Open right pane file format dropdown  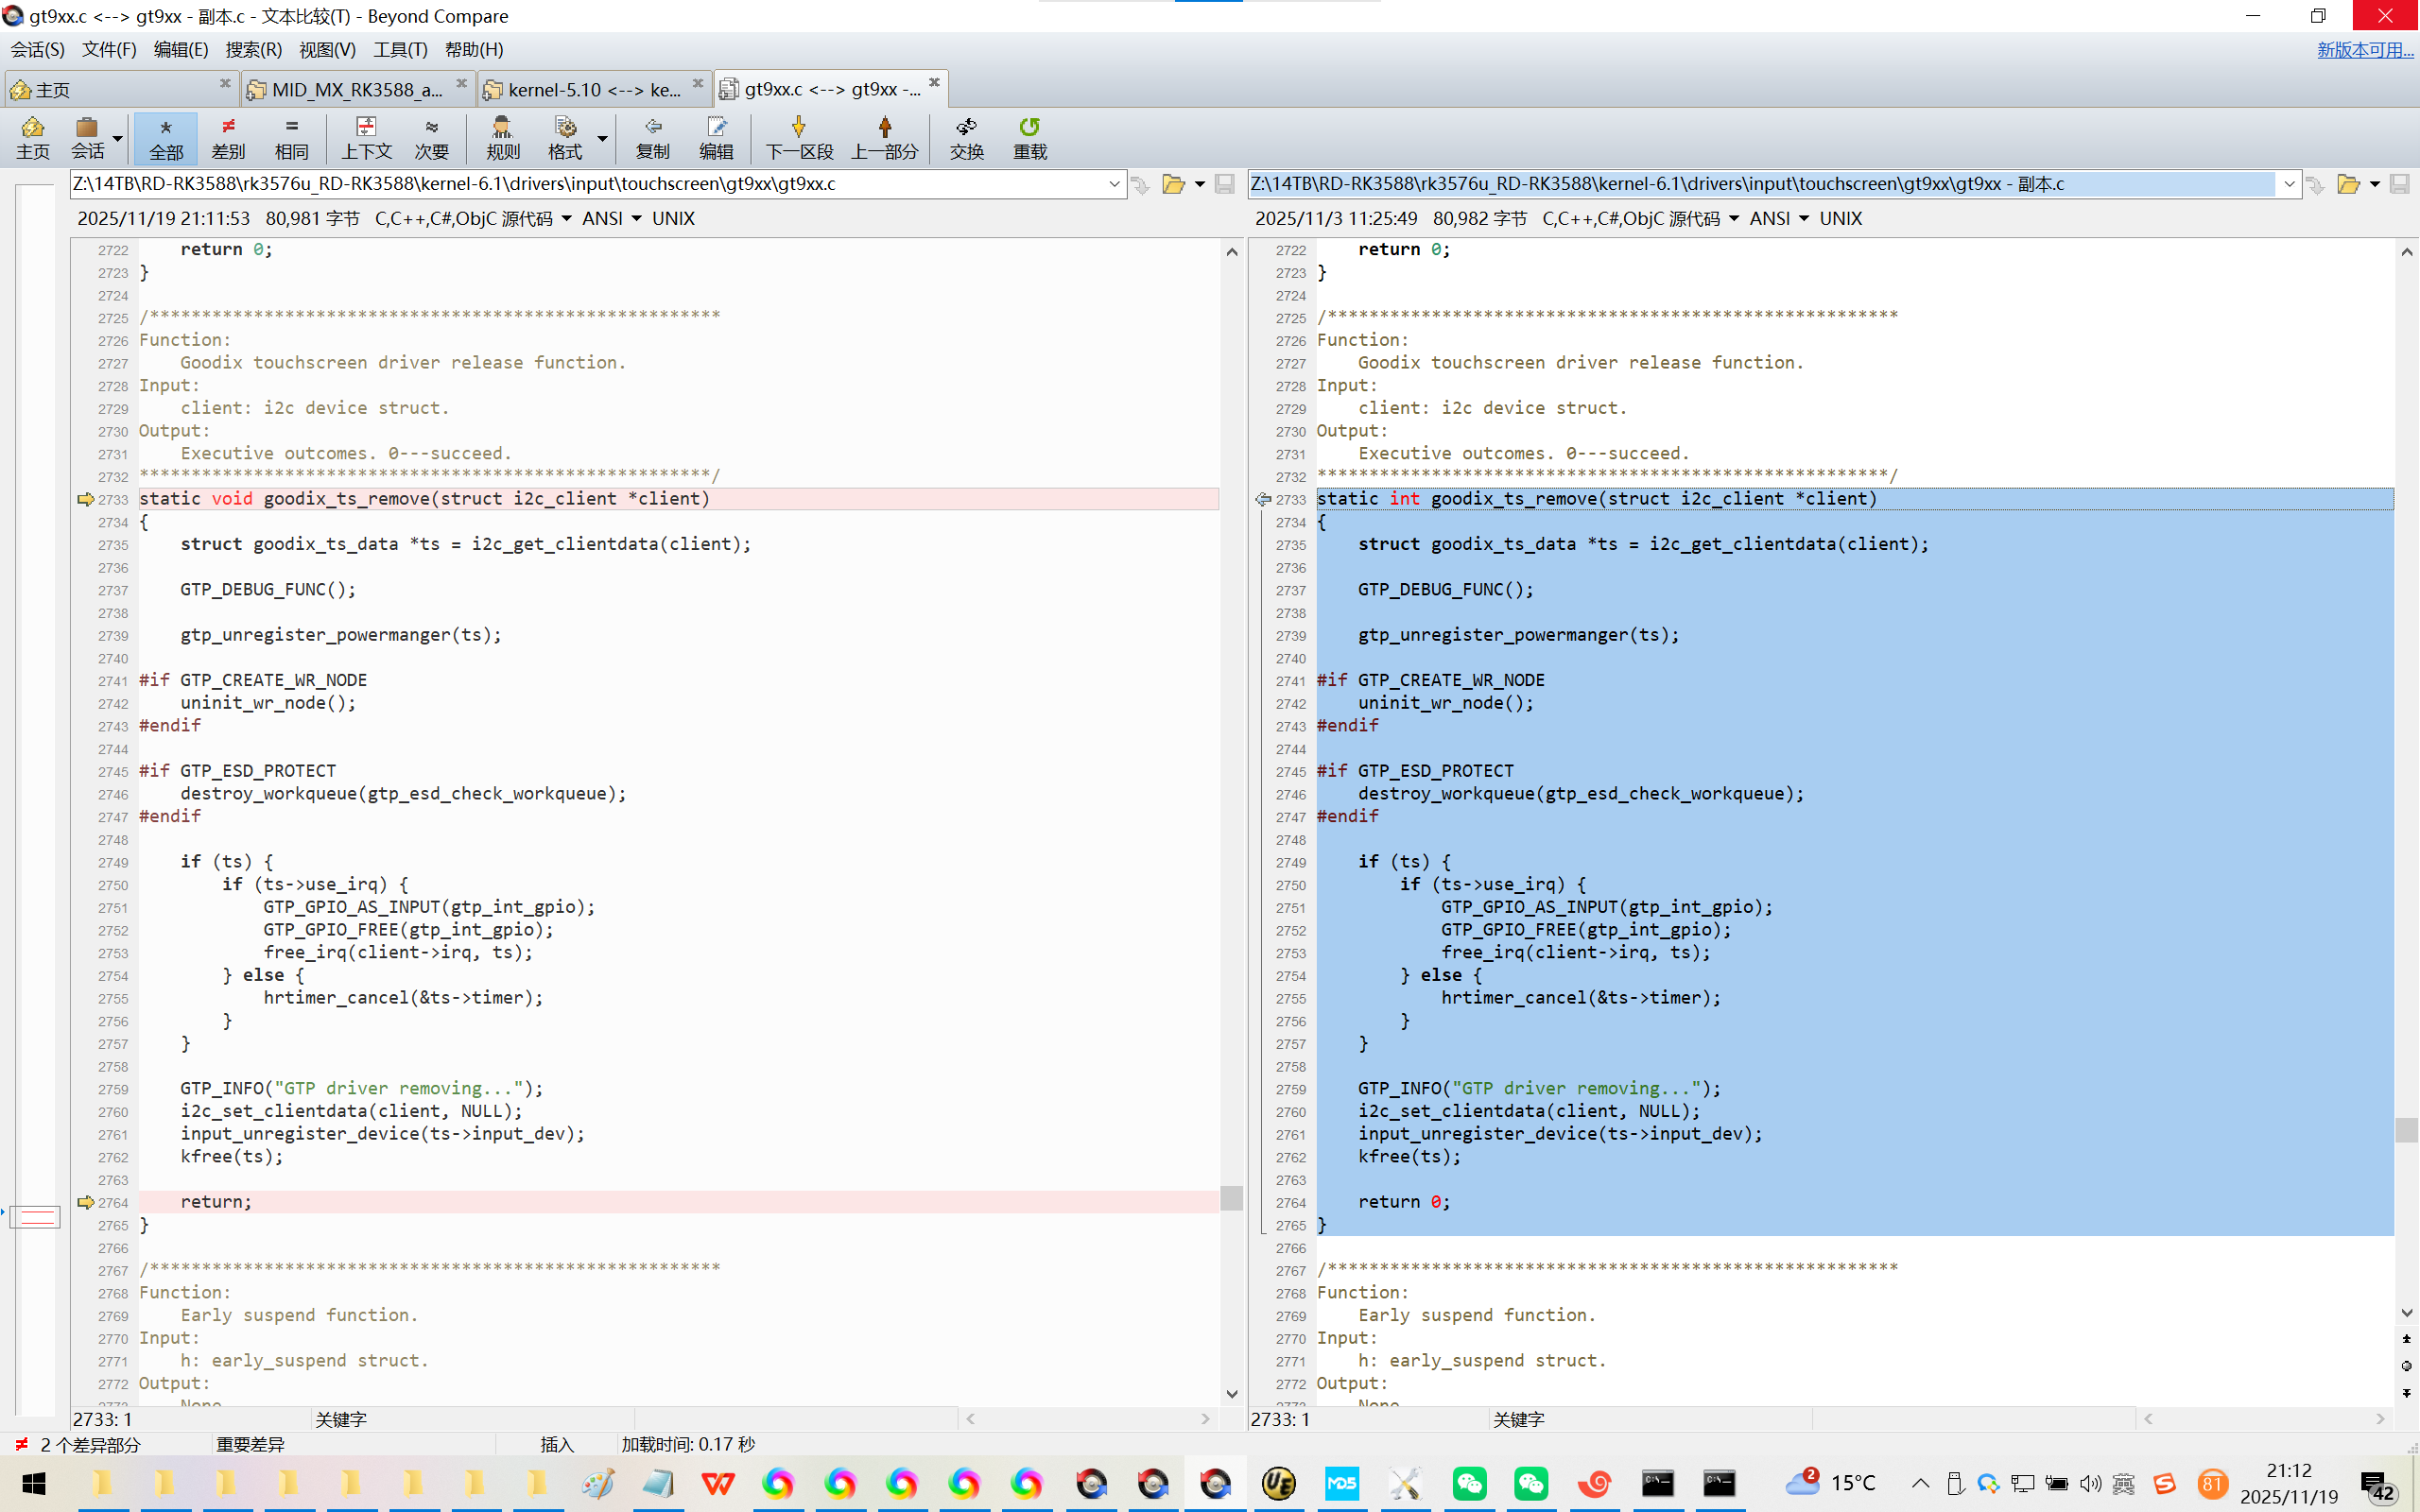(1733, 219)
